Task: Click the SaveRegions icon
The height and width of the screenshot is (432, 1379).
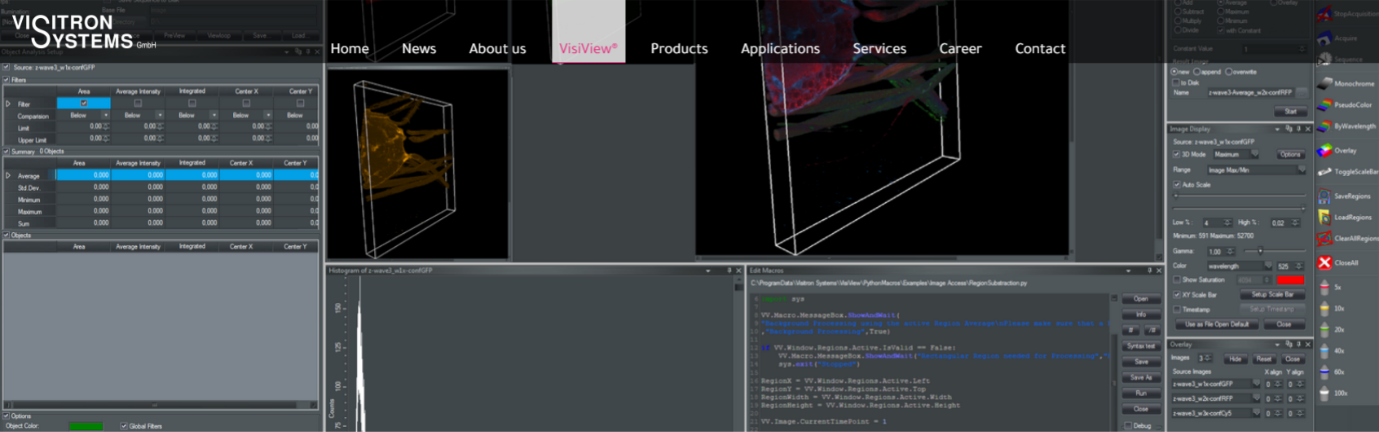Action: click(1324, 196)
